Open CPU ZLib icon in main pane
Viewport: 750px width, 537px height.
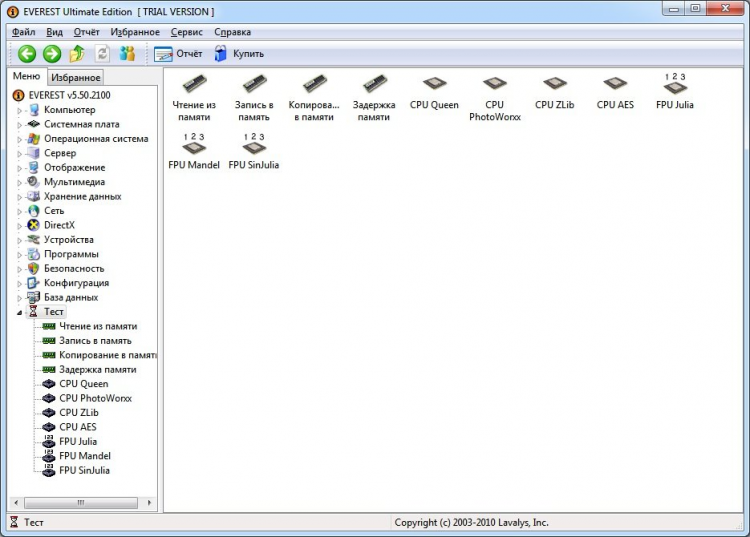coord(554,92)
